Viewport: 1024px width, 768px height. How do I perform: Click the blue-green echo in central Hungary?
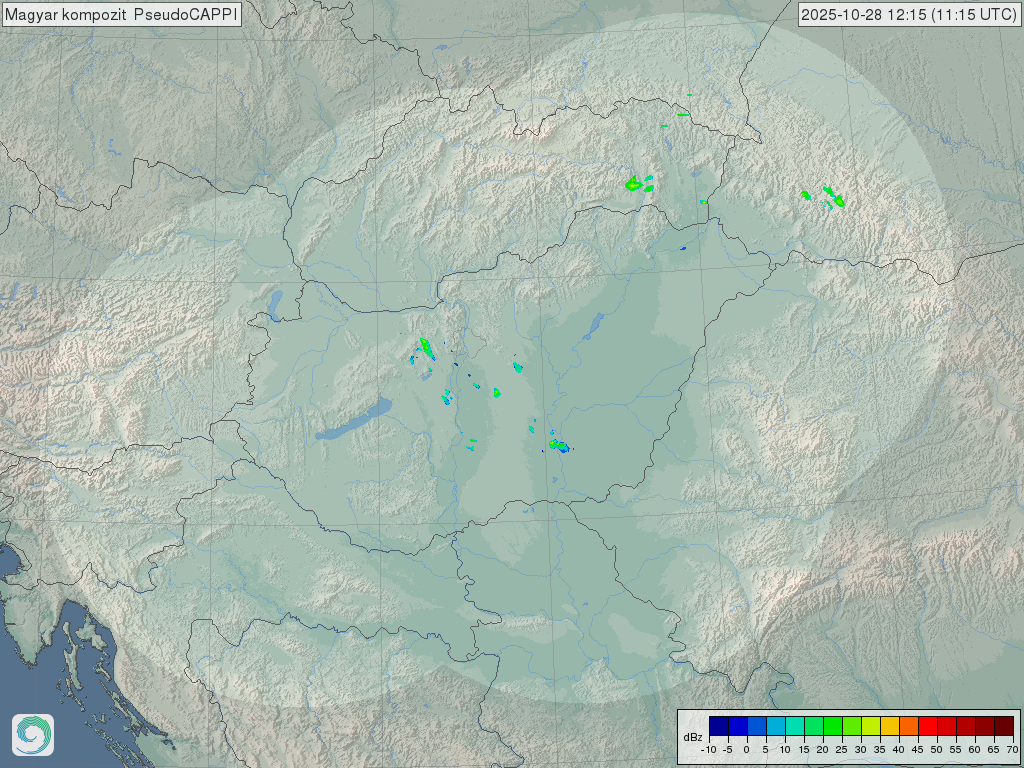pos(558,445)
